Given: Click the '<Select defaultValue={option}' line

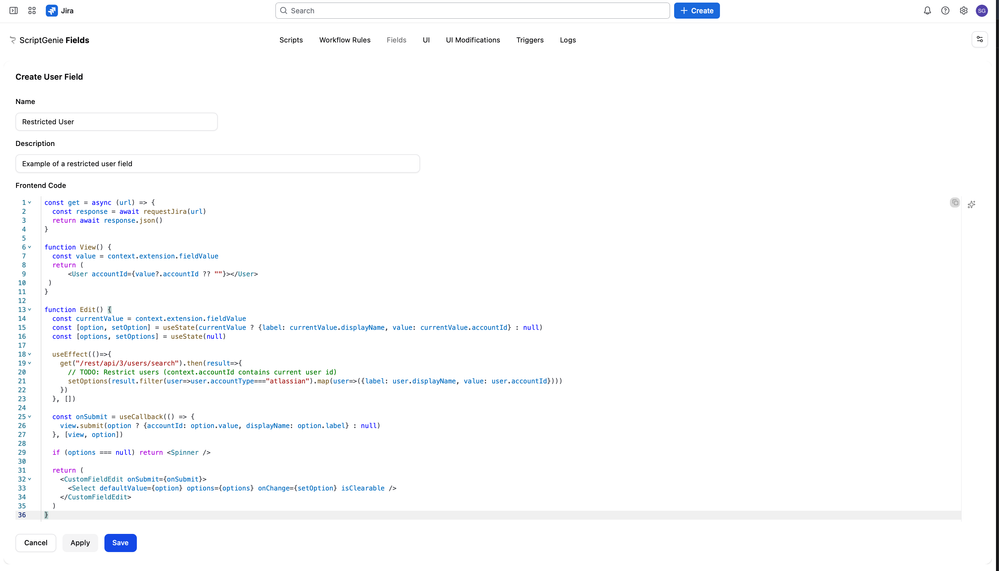Looking at the screenshot, I should [232, 488].
